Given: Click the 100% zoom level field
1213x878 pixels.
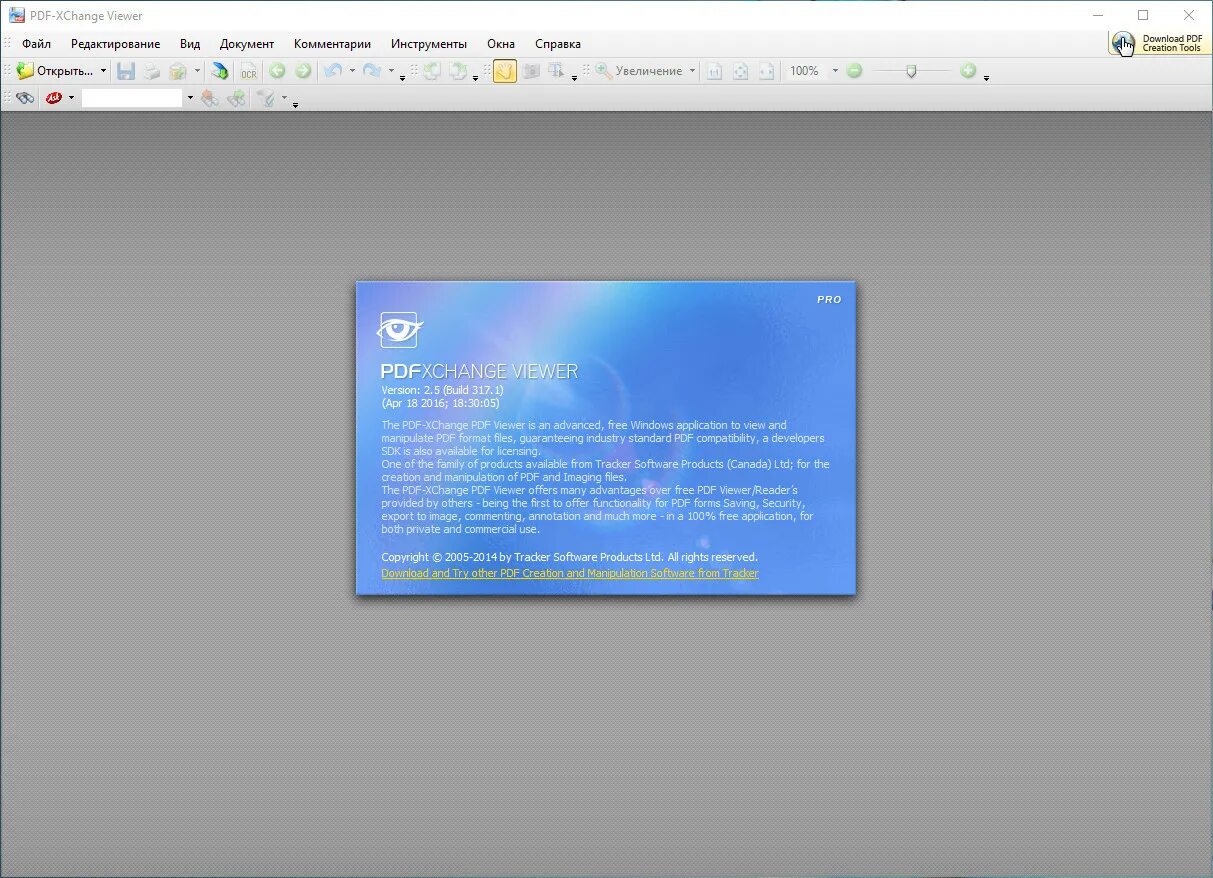Looking at the screenshot, I should pyautogui.click(x=806, y=71).
